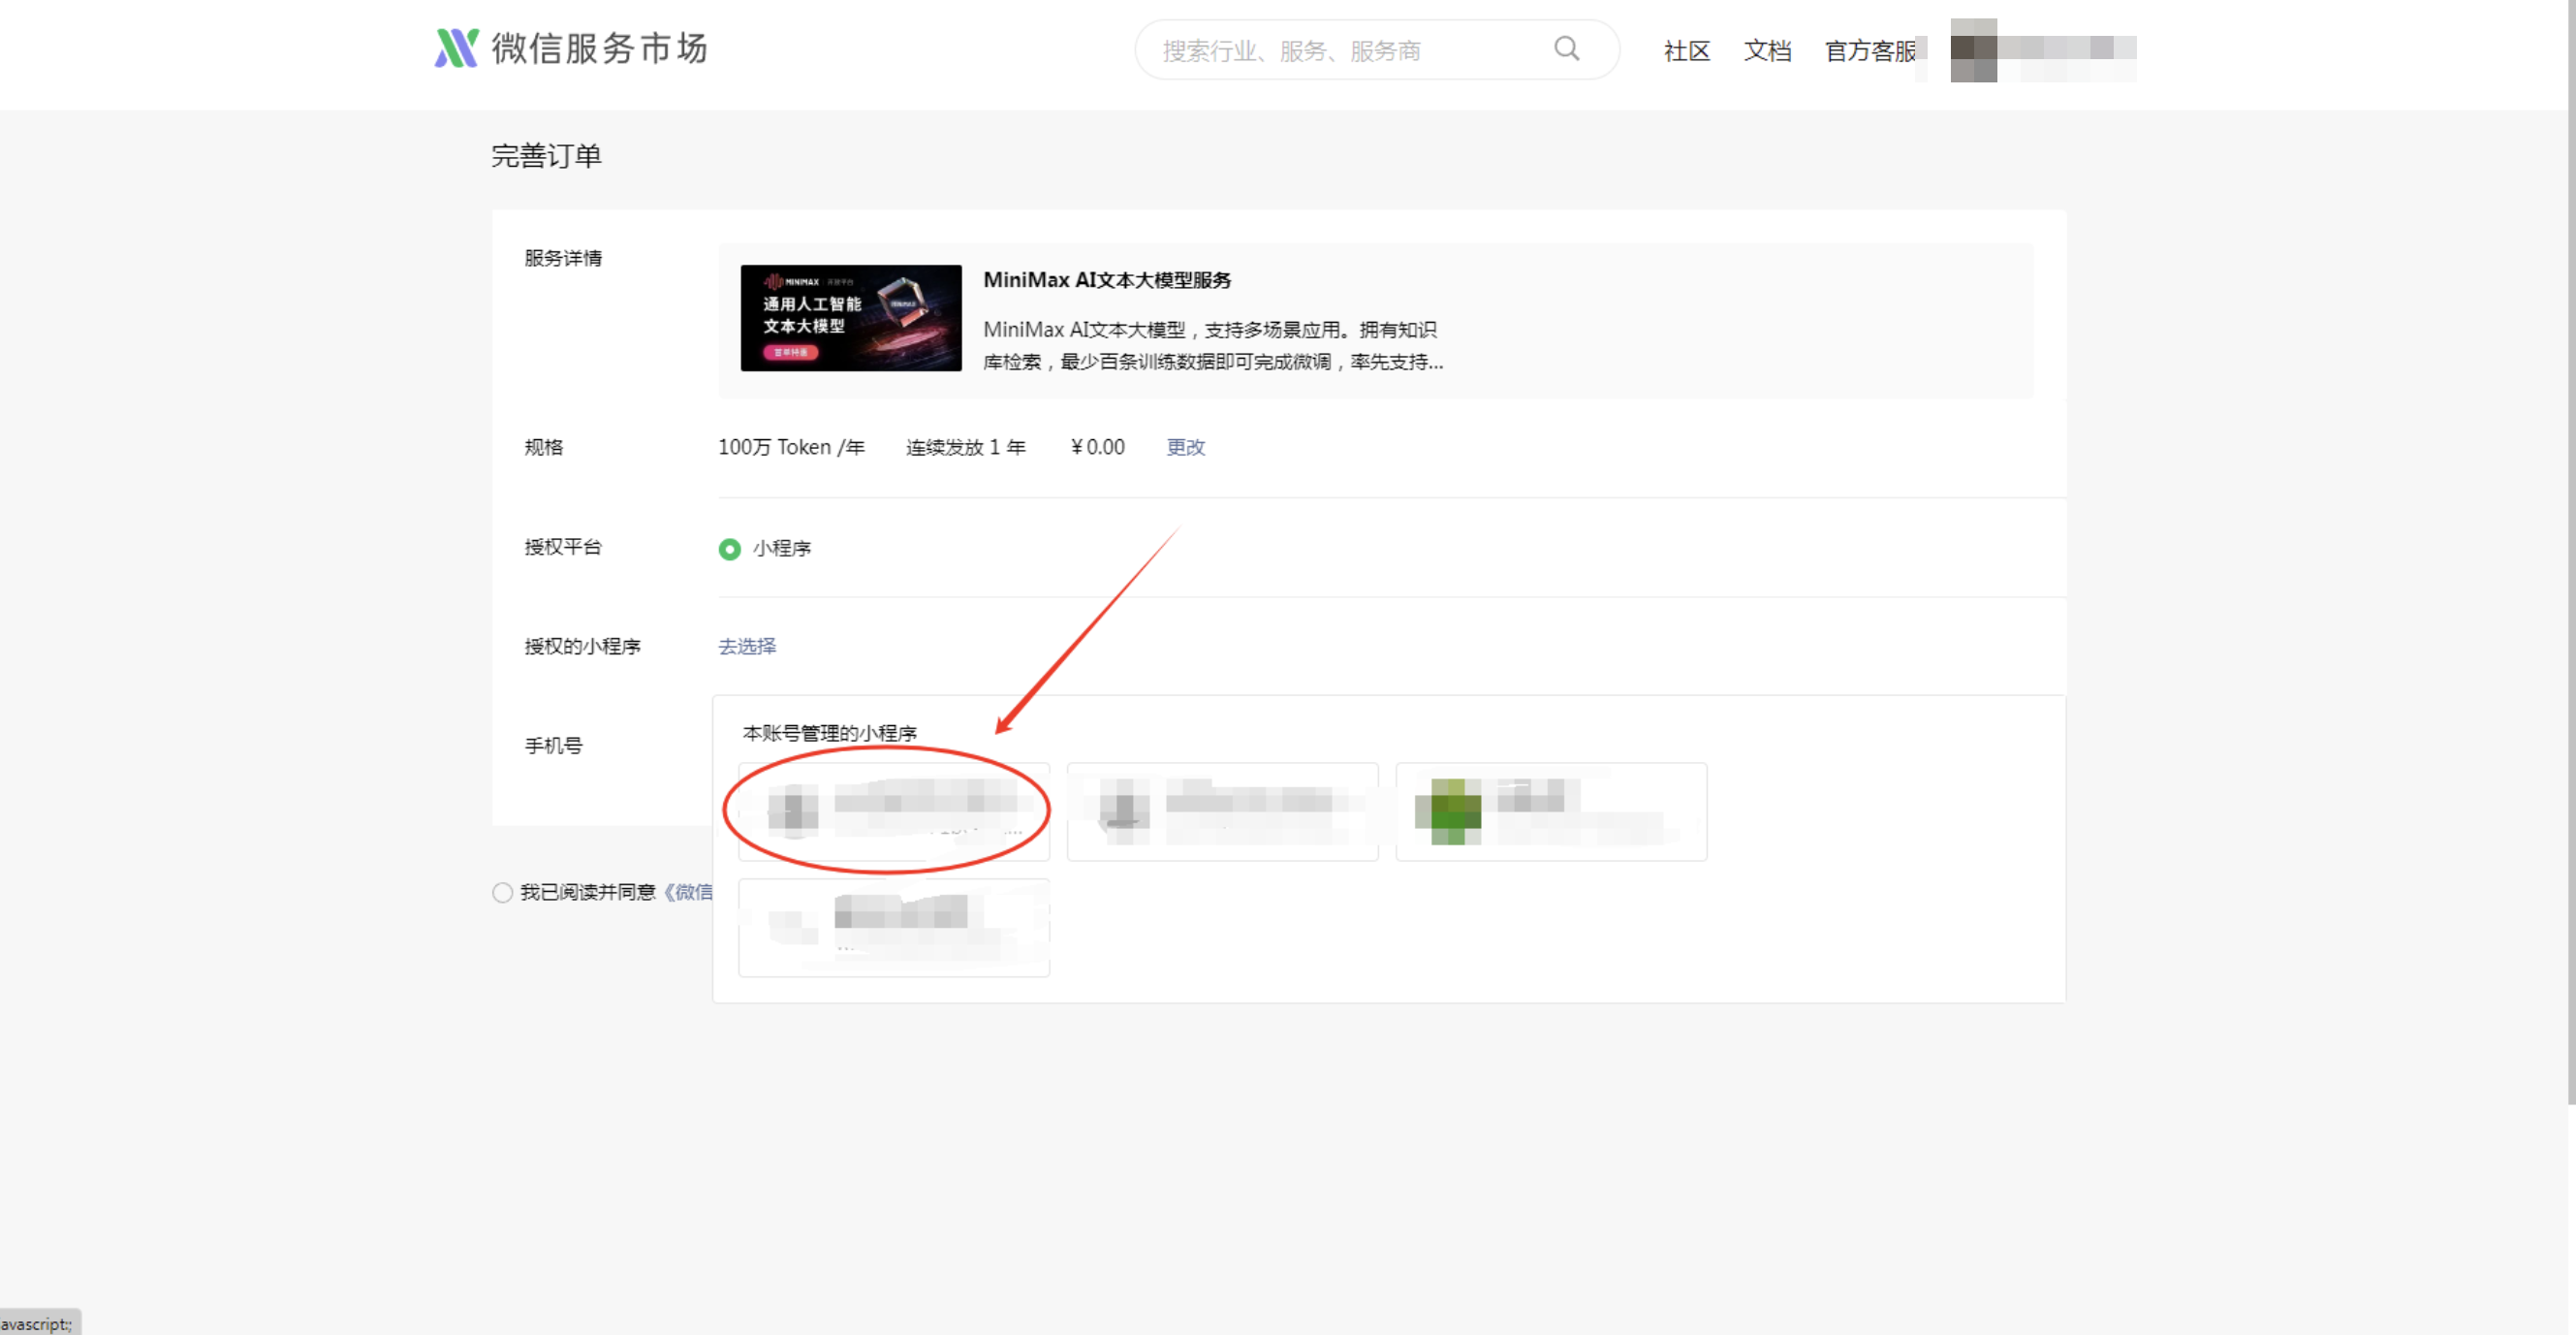The width and height of the screenshot is (2576, 1335).
Task: Click the search magnifier icon
Action: pos(1566,48)
